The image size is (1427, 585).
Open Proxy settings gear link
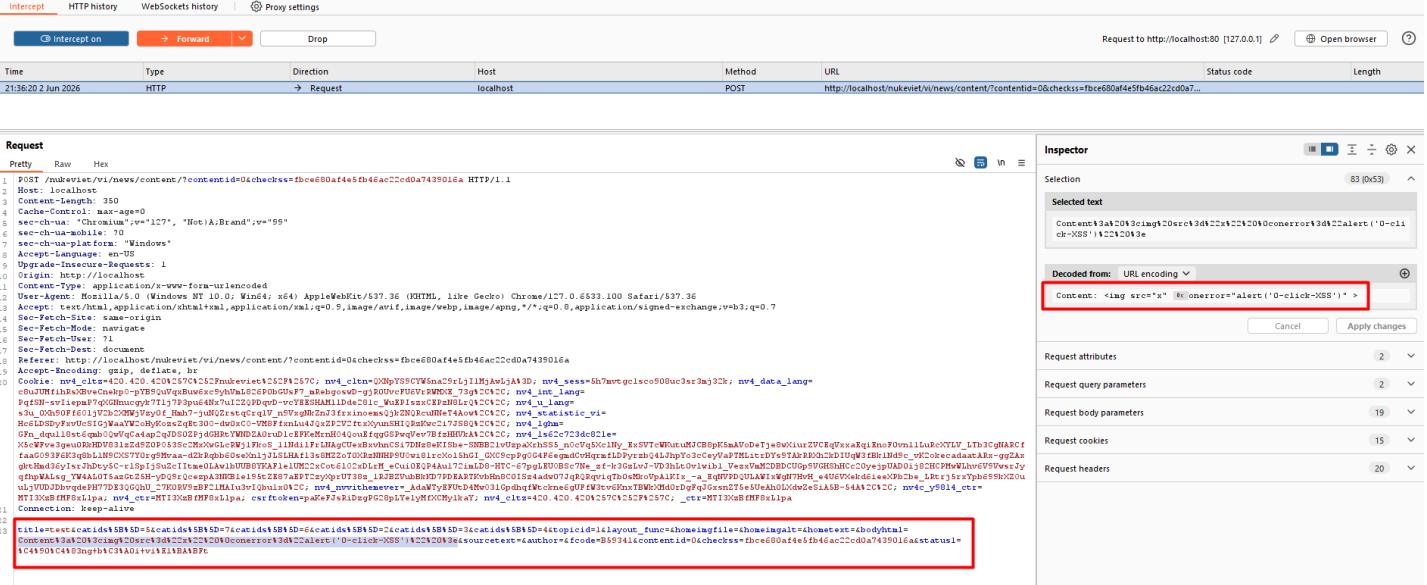click(x=285, y=7)
